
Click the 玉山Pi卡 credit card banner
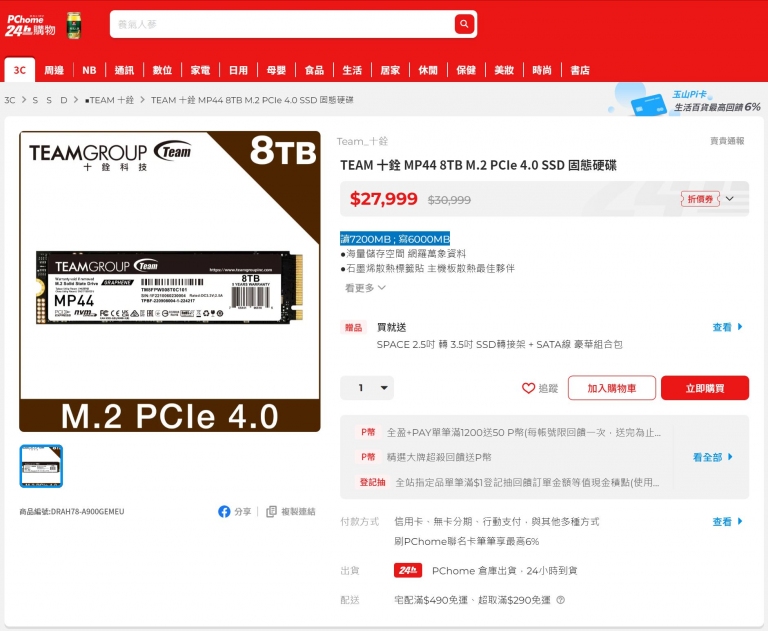pos(686,100)
